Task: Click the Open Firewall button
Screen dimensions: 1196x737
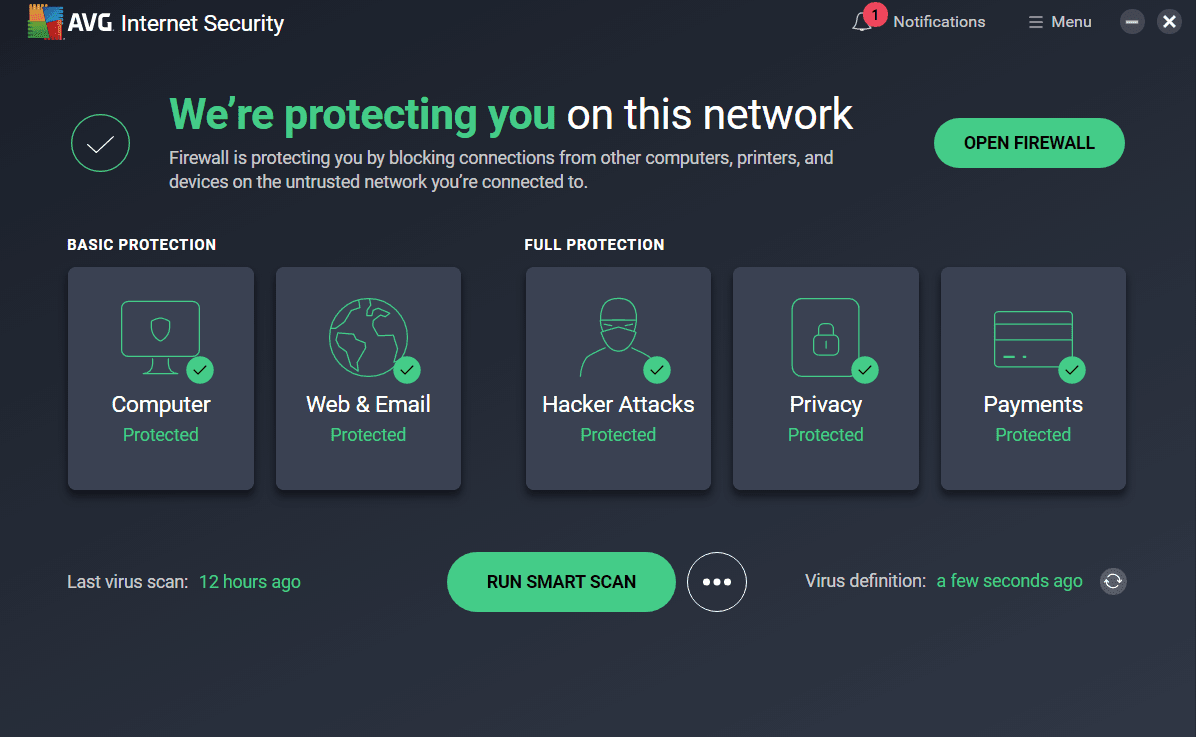Action: 1029,142
